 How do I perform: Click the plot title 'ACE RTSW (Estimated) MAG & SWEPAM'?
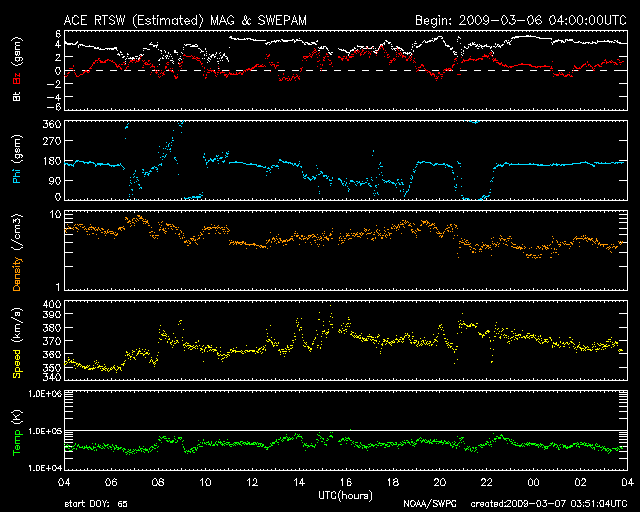point(185,20)
